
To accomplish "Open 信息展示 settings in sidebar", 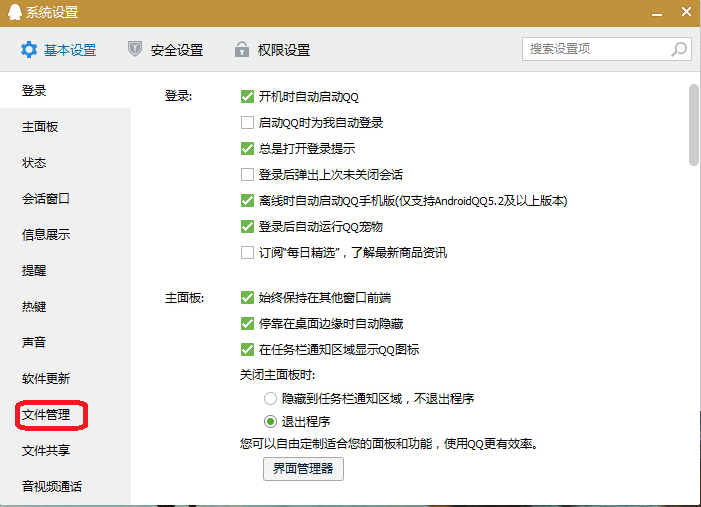I will (x=65, y=235).
